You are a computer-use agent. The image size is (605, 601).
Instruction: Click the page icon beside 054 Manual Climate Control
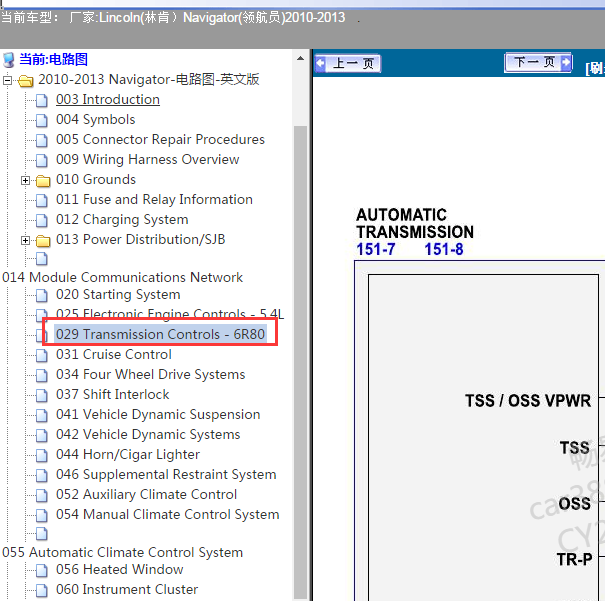[42, 516]
